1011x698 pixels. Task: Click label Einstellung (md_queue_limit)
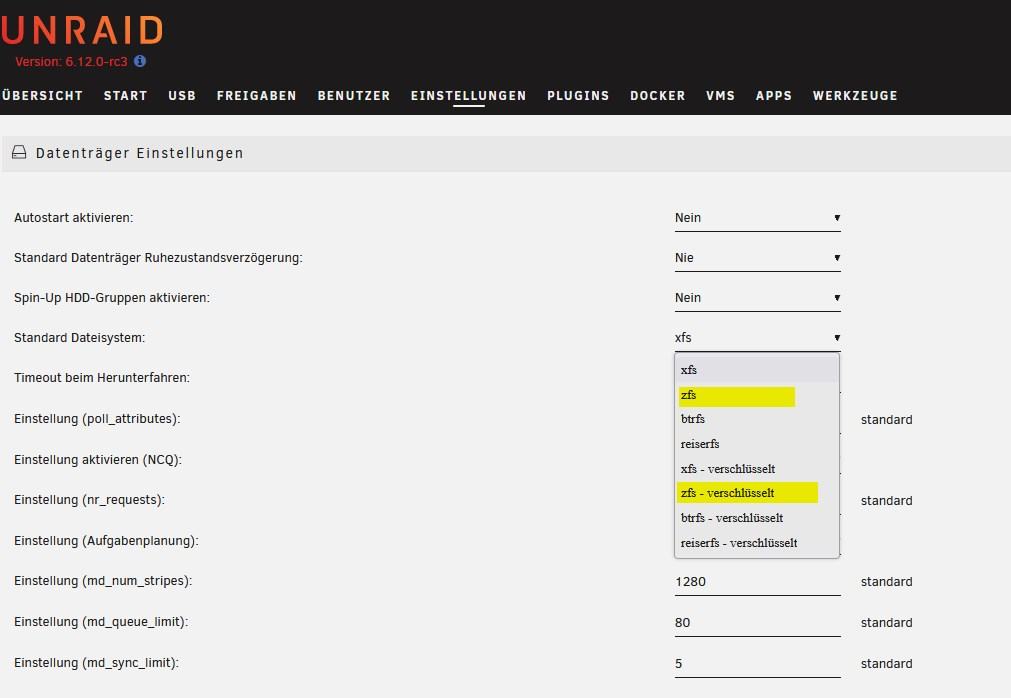pyautogui.click(x=101, y=622)
